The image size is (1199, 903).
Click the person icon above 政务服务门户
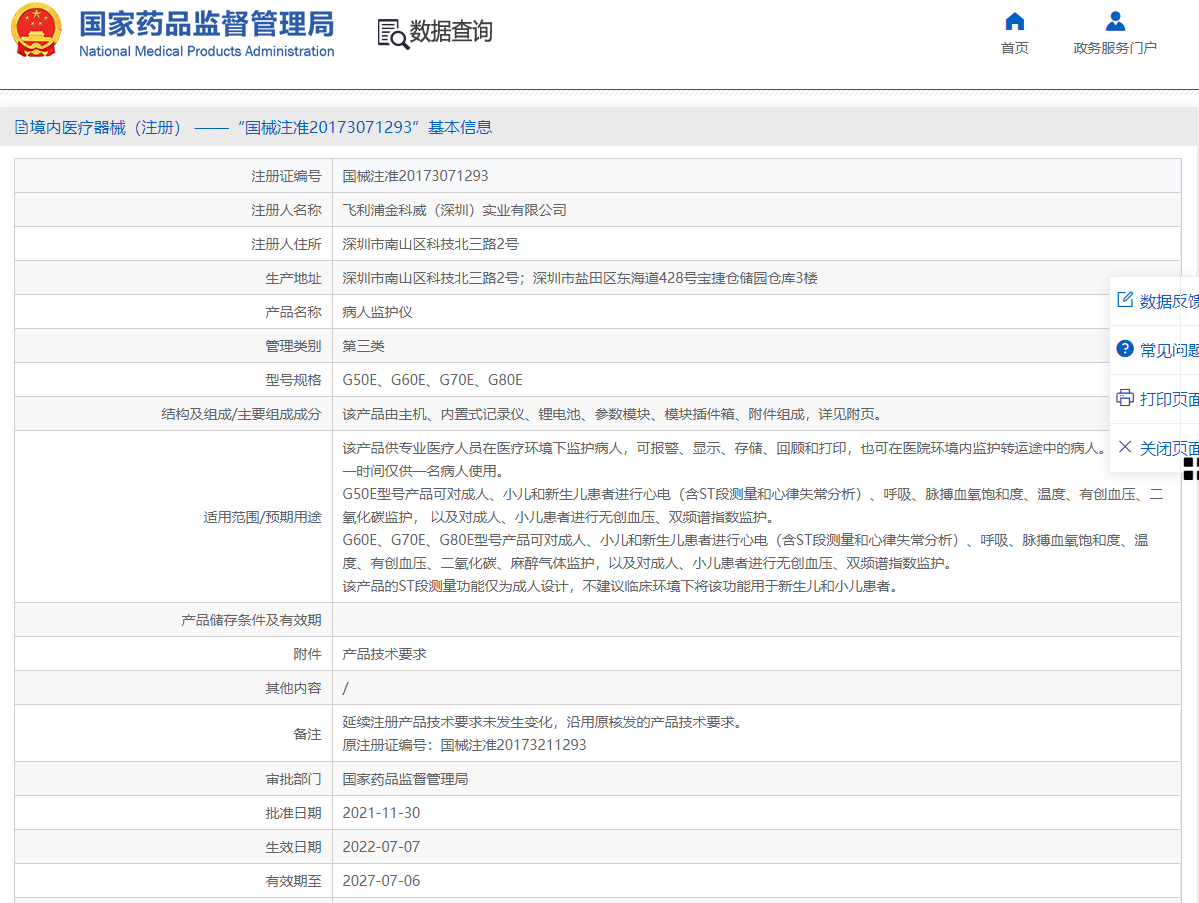tap(1115, 22)
